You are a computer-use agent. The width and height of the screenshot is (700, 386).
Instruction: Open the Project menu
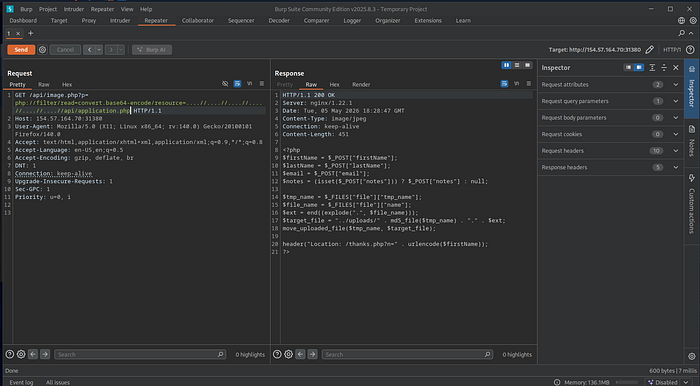pos(48,9)
